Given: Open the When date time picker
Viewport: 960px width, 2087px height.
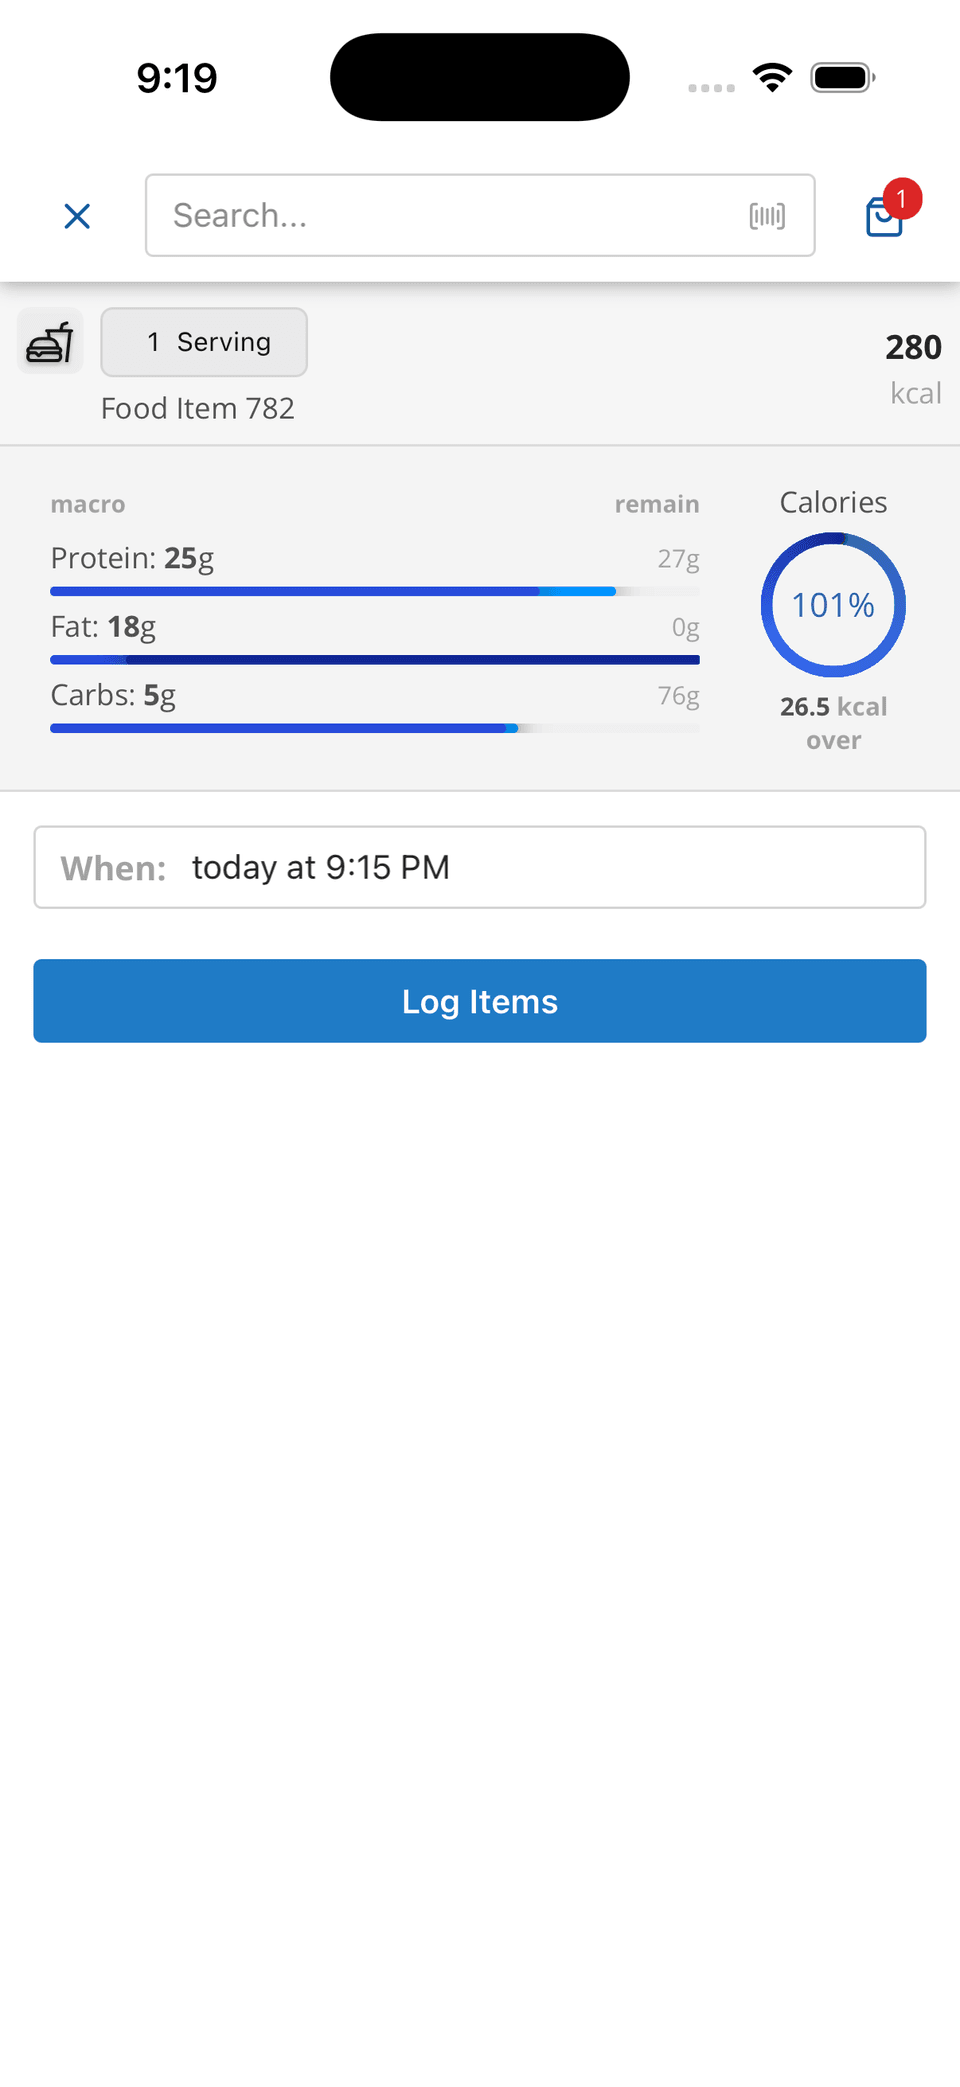Looking at the screenshot, I should [x=480, y=867].
